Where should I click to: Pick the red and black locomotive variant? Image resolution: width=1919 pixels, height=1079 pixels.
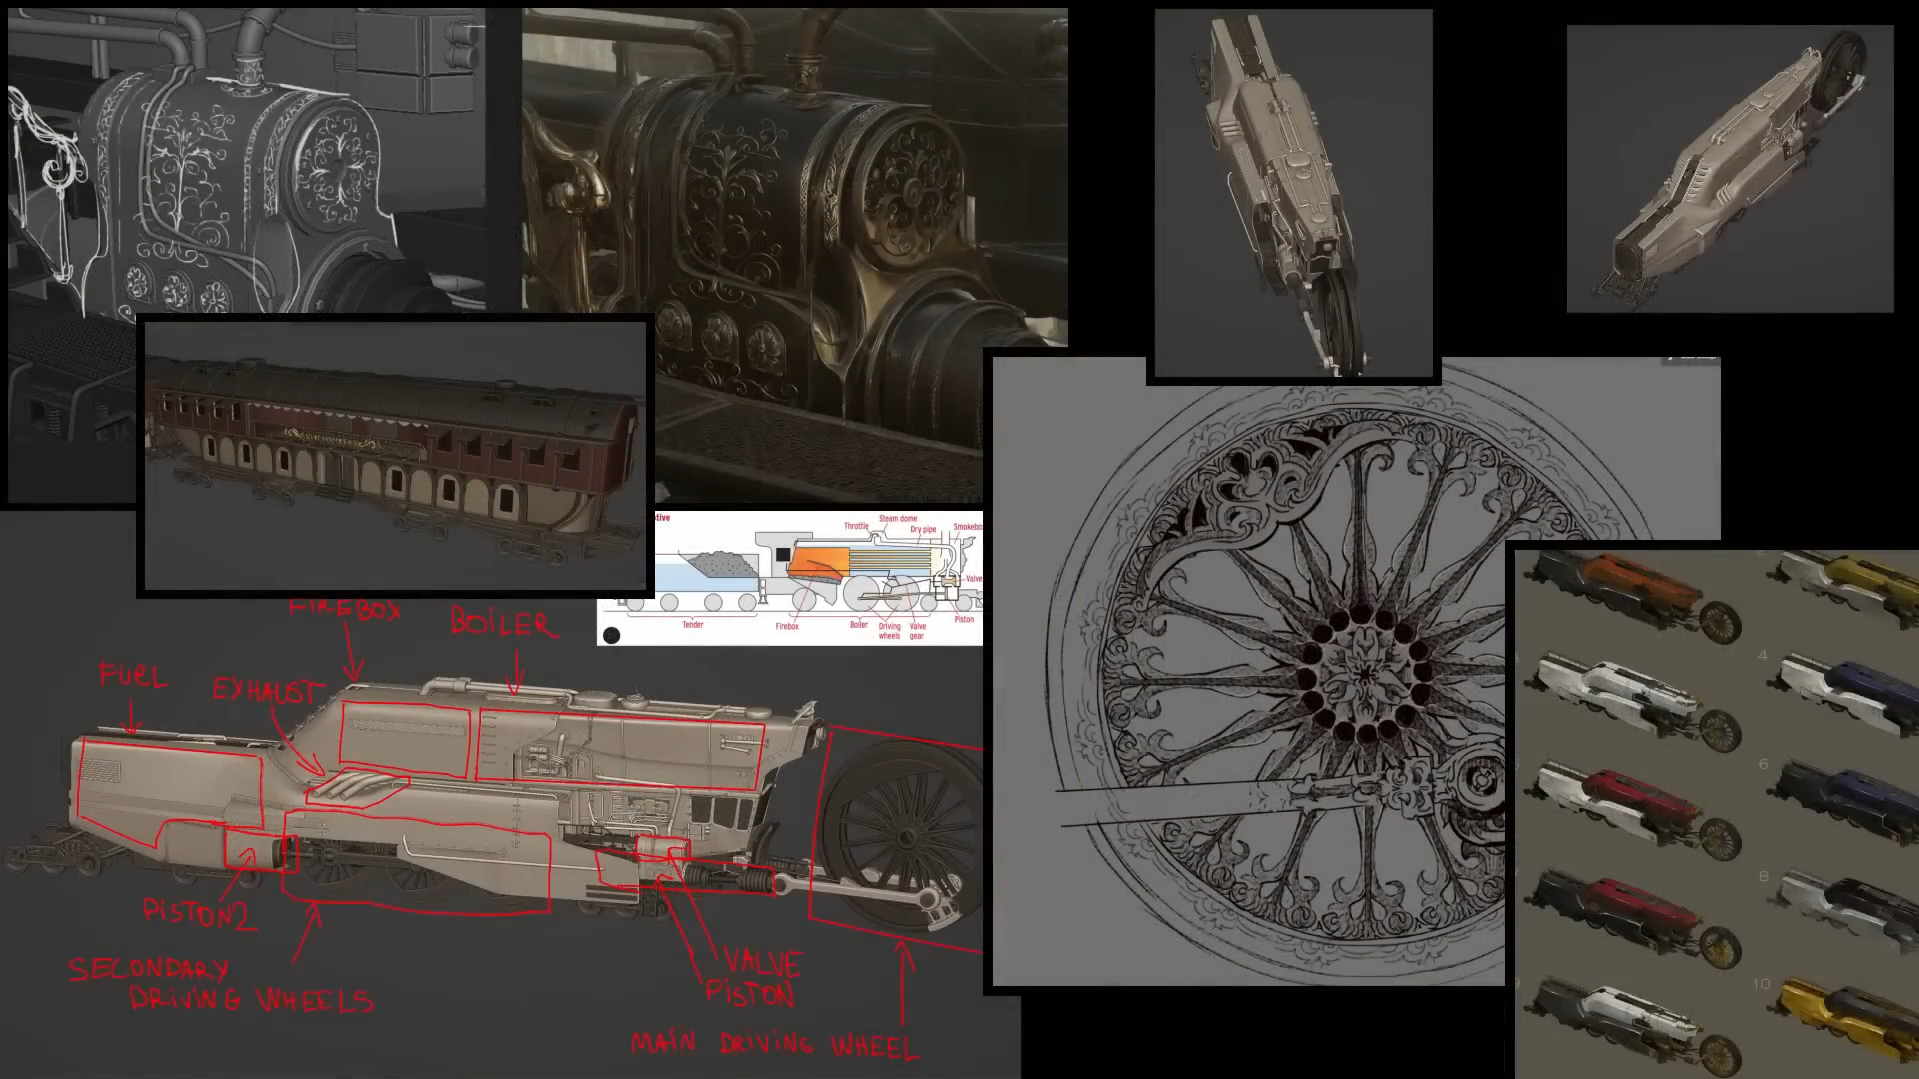pos(1634,920)
